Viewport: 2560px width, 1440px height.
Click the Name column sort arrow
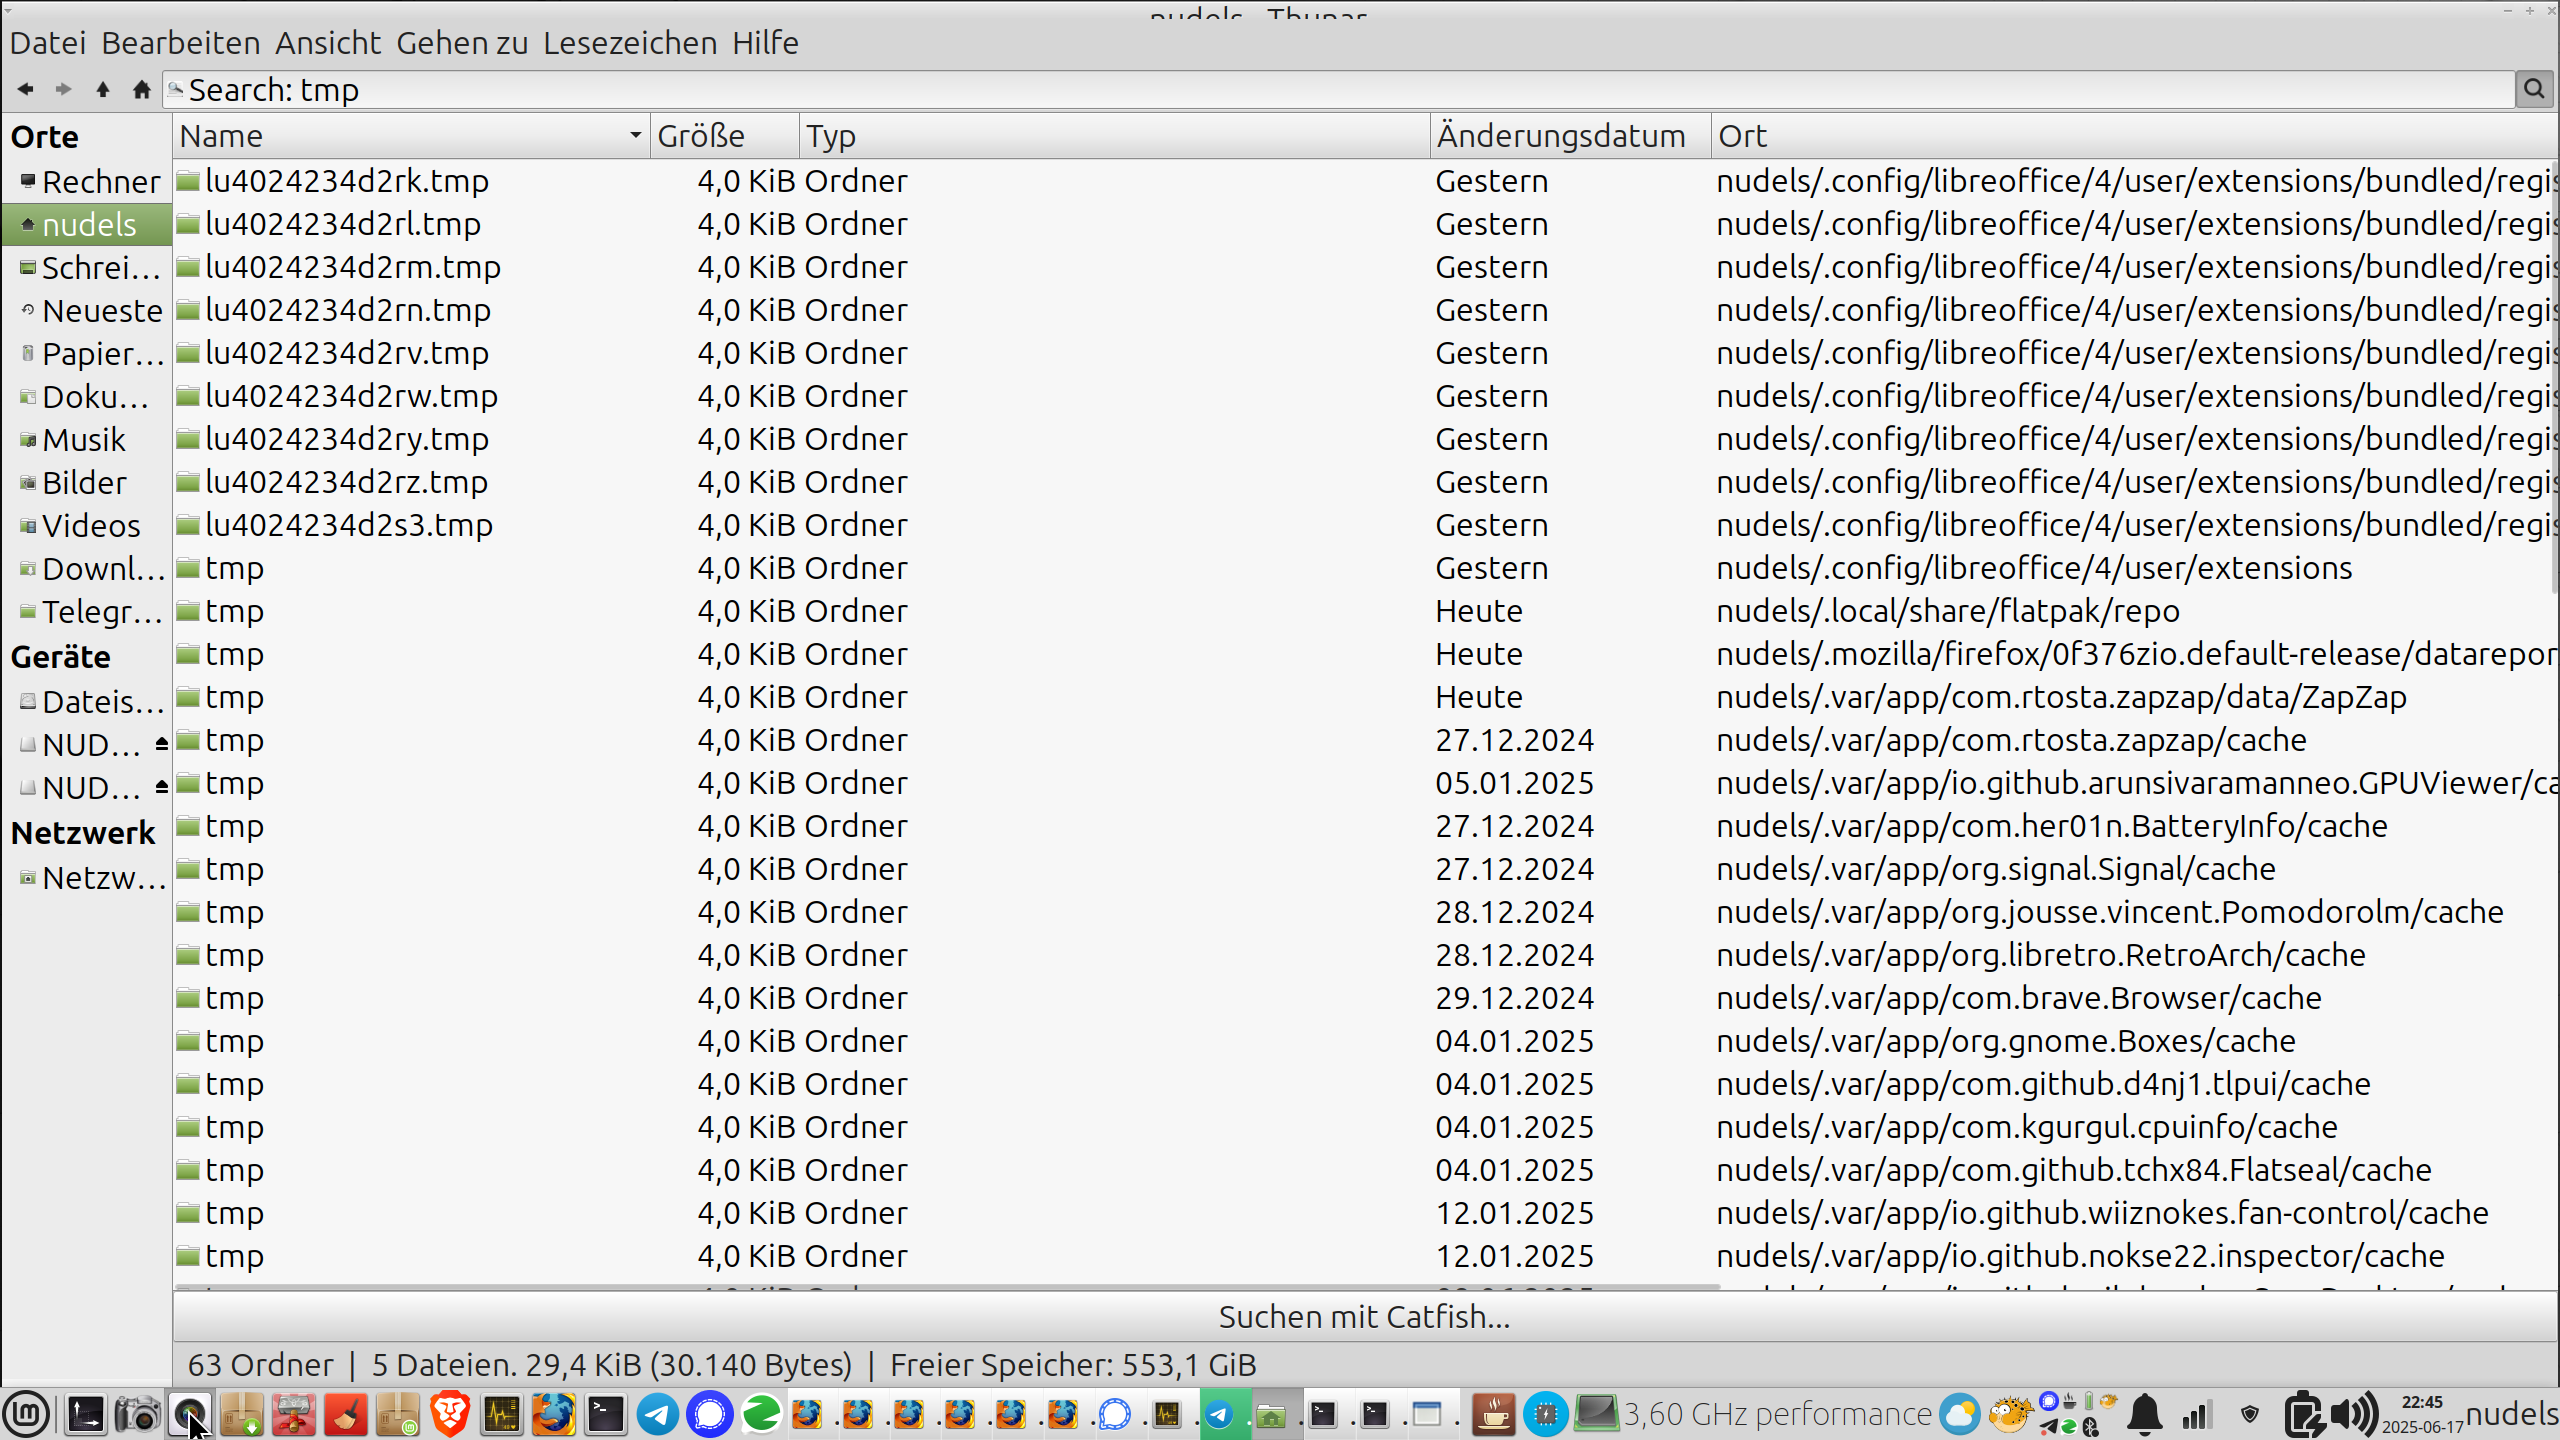pyautogui.click(x=634, y=135)
